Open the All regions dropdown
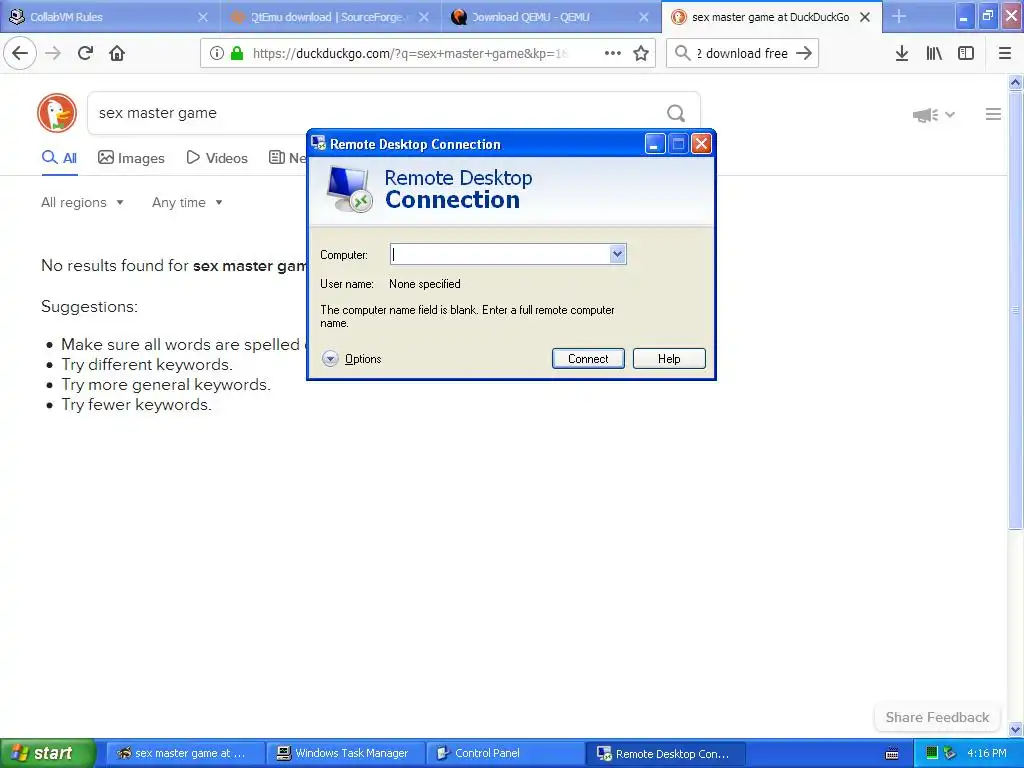The height and width of the screenshot is (768, 1024). 82,202
